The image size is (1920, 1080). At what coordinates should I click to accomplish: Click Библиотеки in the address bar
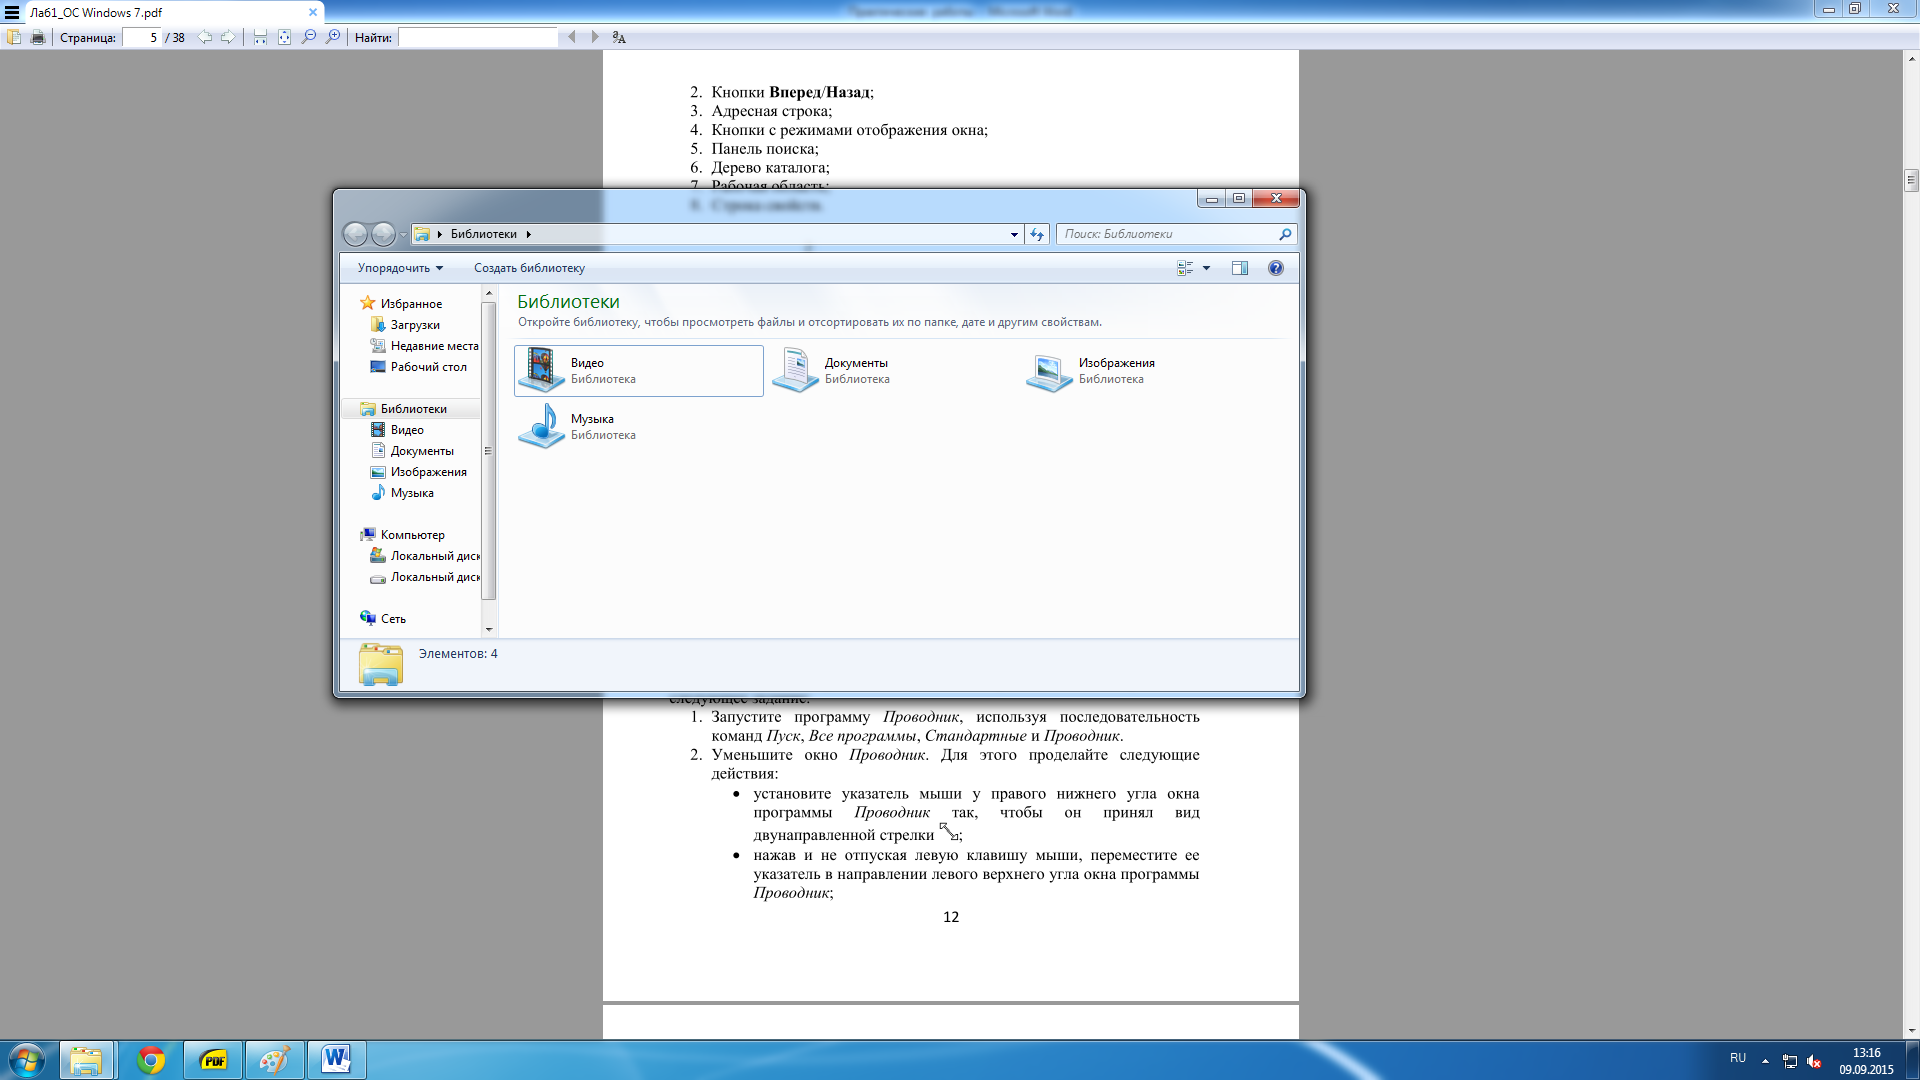pos(483,234)
